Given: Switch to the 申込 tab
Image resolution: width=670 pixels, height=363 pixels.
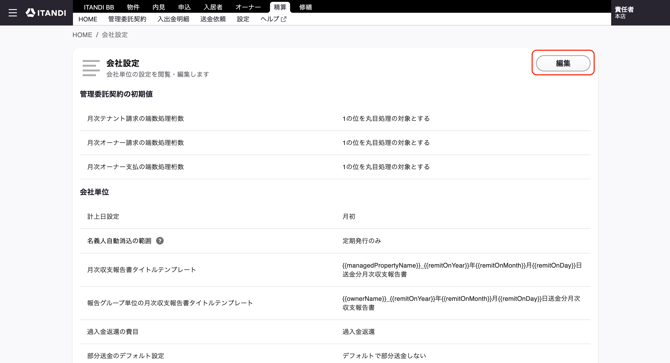Looking at the screenshot, I should coord(184,7).
